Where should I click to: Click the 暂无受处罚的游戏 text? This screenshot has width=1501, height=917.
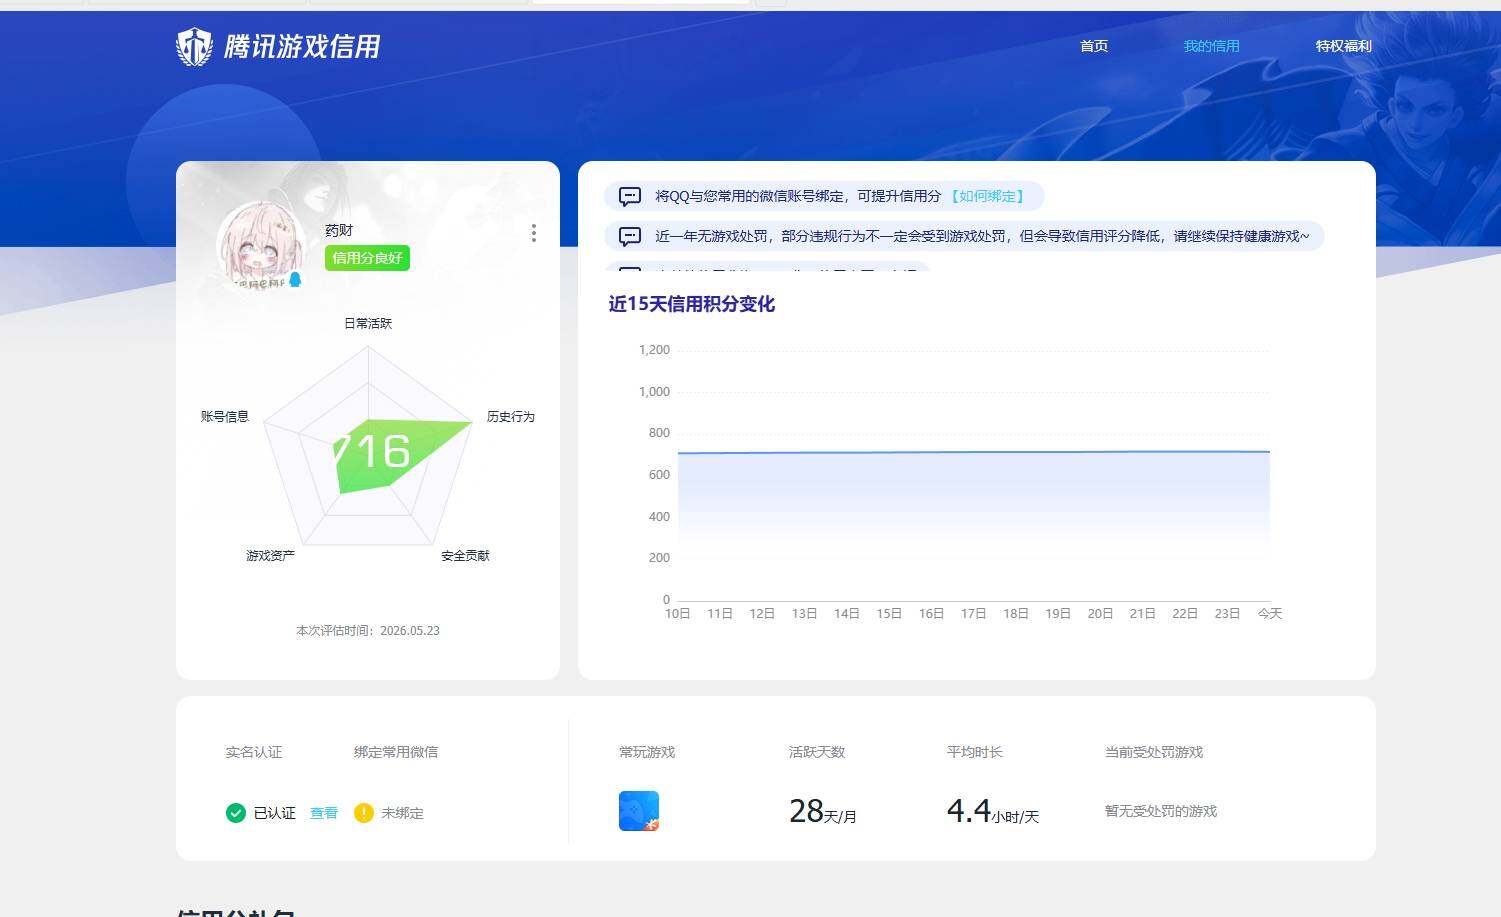point(1161,811)
